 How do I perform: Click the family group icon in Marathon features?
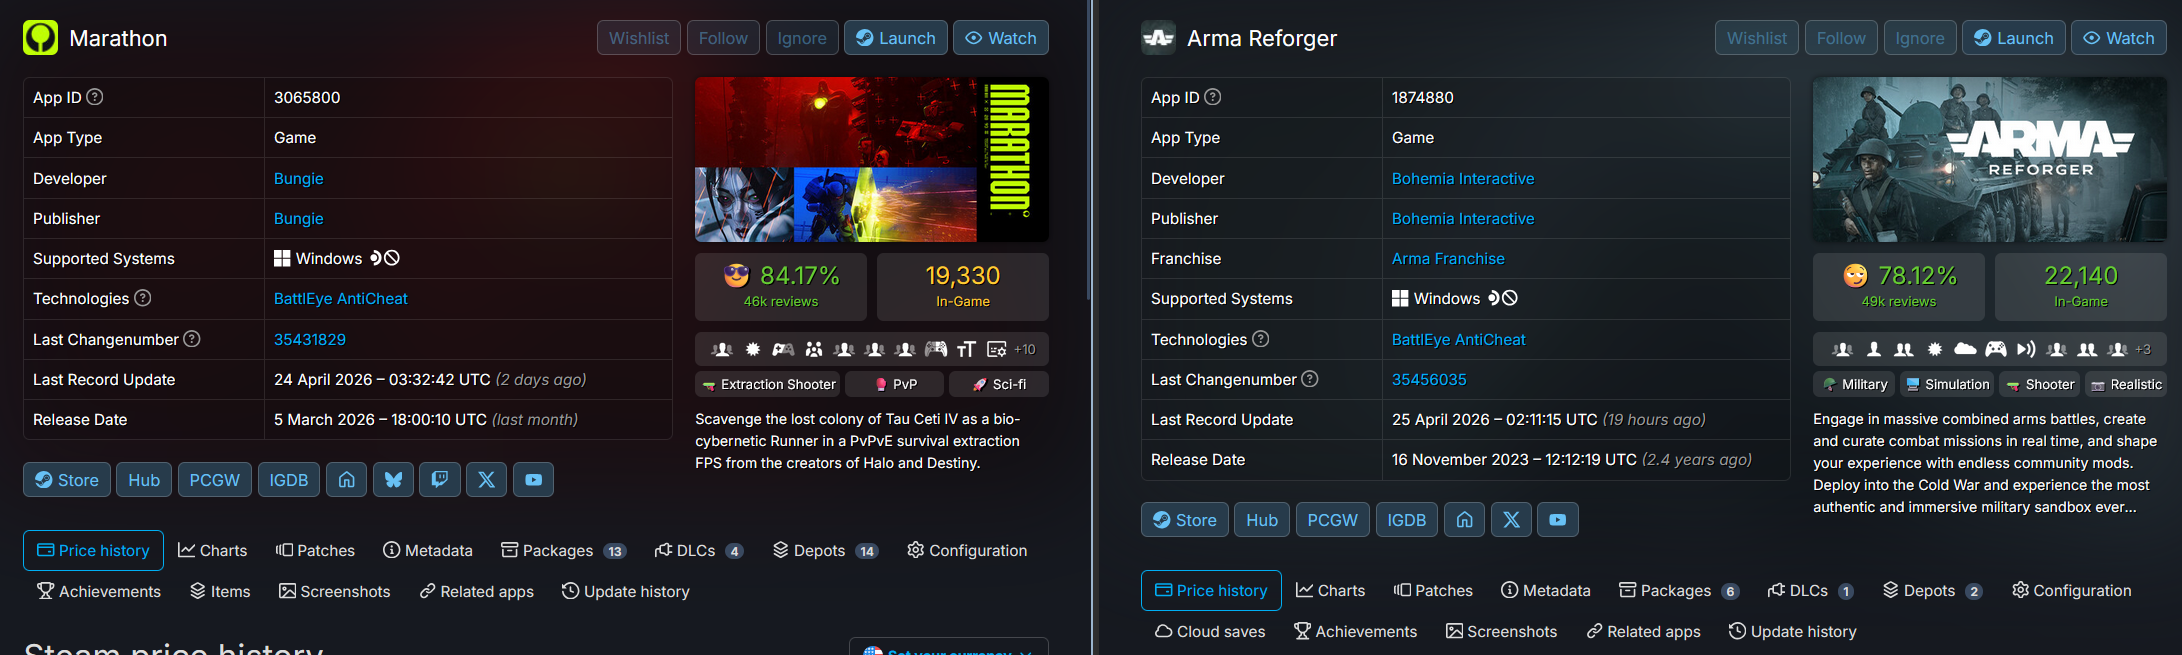(x=814, y=349)
